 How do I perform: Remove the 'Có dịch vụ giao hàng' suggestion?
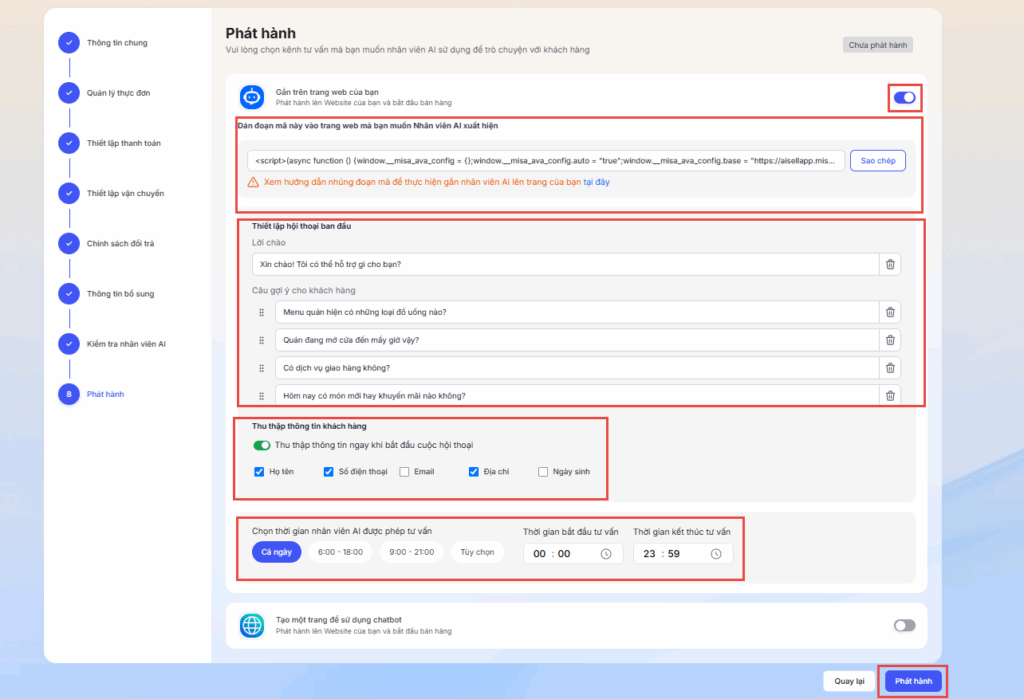pos(890,368)
